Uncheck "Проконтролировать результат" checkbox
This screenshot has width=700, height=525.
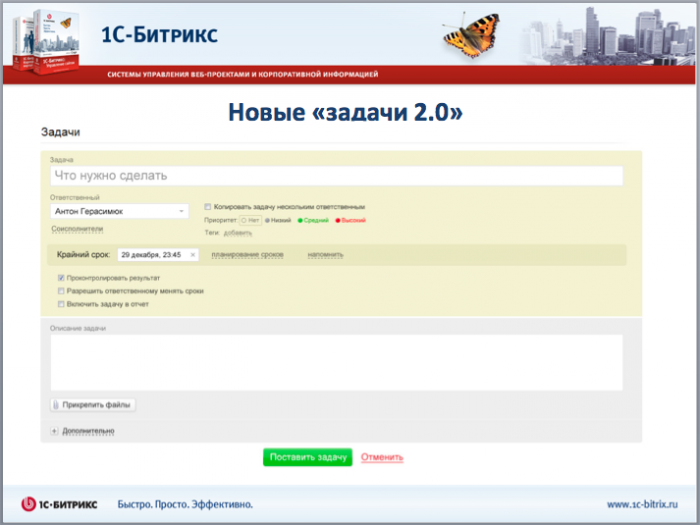(x=61, y=278)
